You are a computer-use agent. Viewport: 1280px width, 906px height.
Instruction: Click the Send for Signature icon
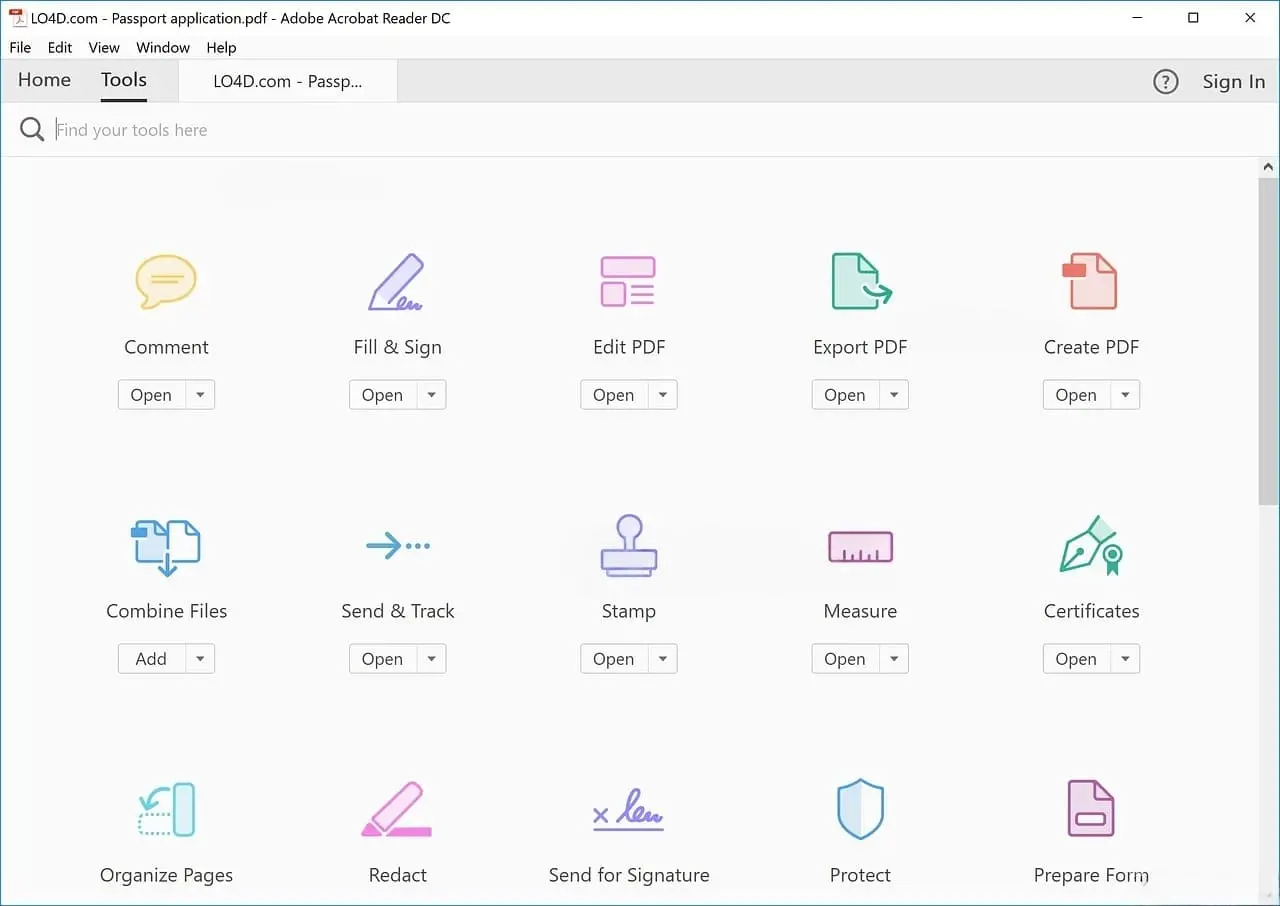point(628,811)
